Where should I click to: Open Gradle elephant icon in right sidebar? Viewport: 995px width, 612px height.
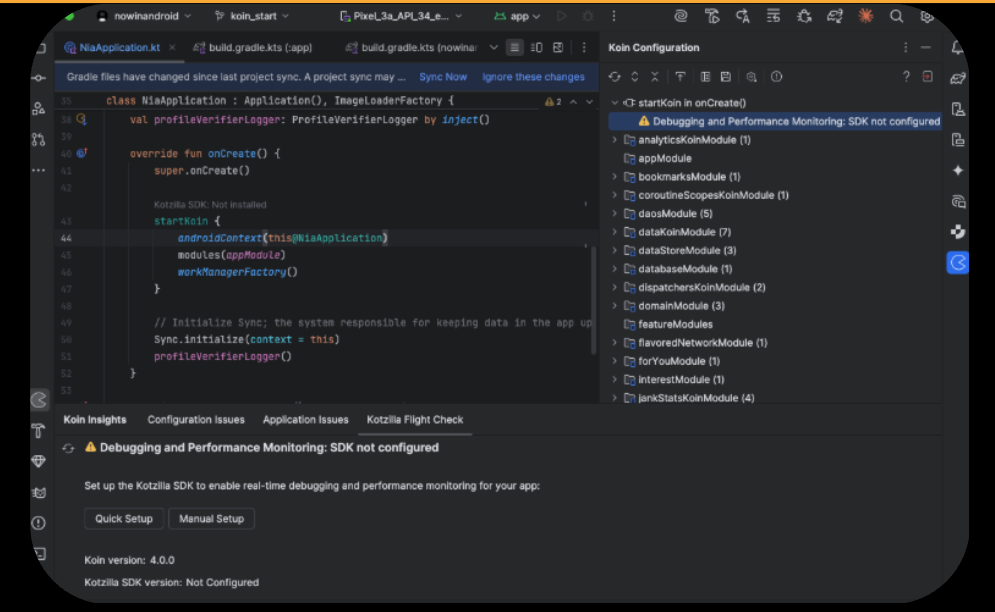pos(958,78)
